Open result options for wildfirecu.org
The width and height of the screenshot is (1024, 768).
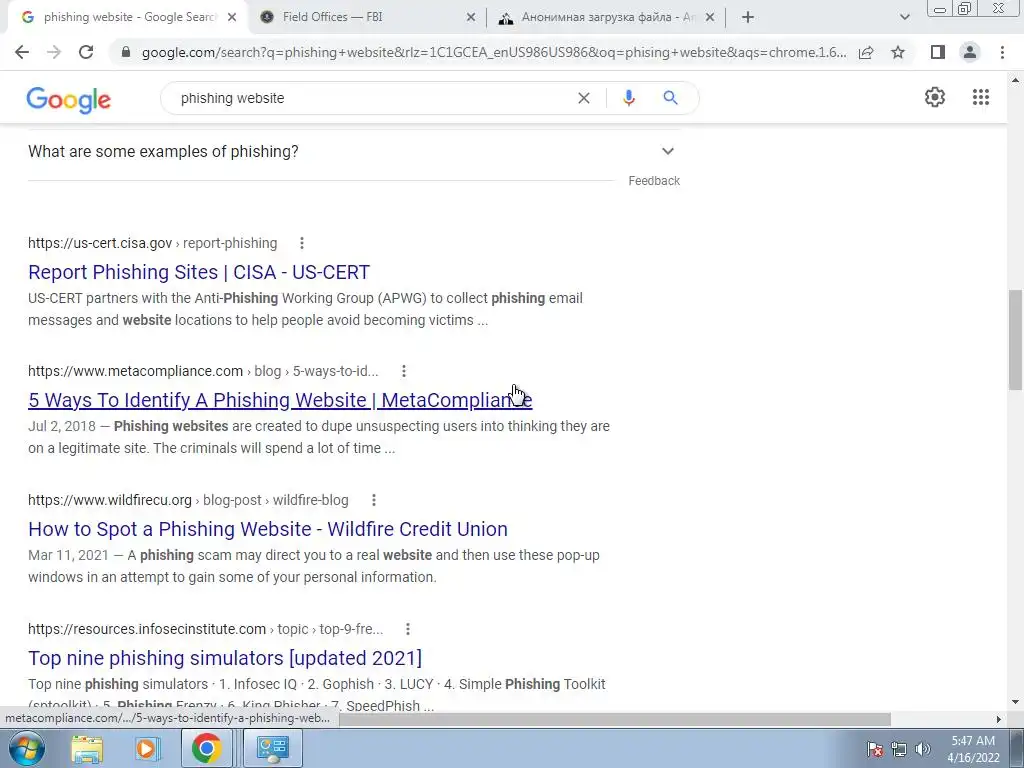point(374,500)
